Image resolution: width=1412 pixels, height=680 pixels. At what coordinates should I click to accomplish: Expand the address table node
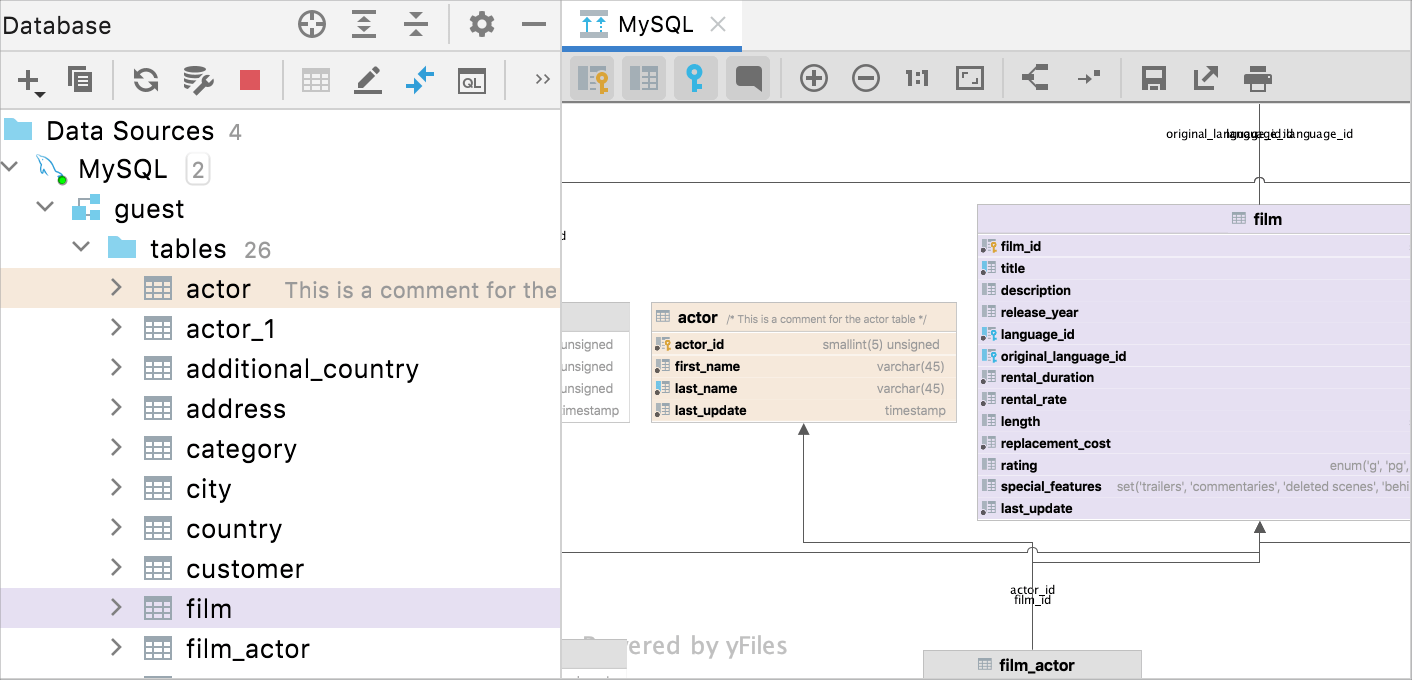(116, 408)
